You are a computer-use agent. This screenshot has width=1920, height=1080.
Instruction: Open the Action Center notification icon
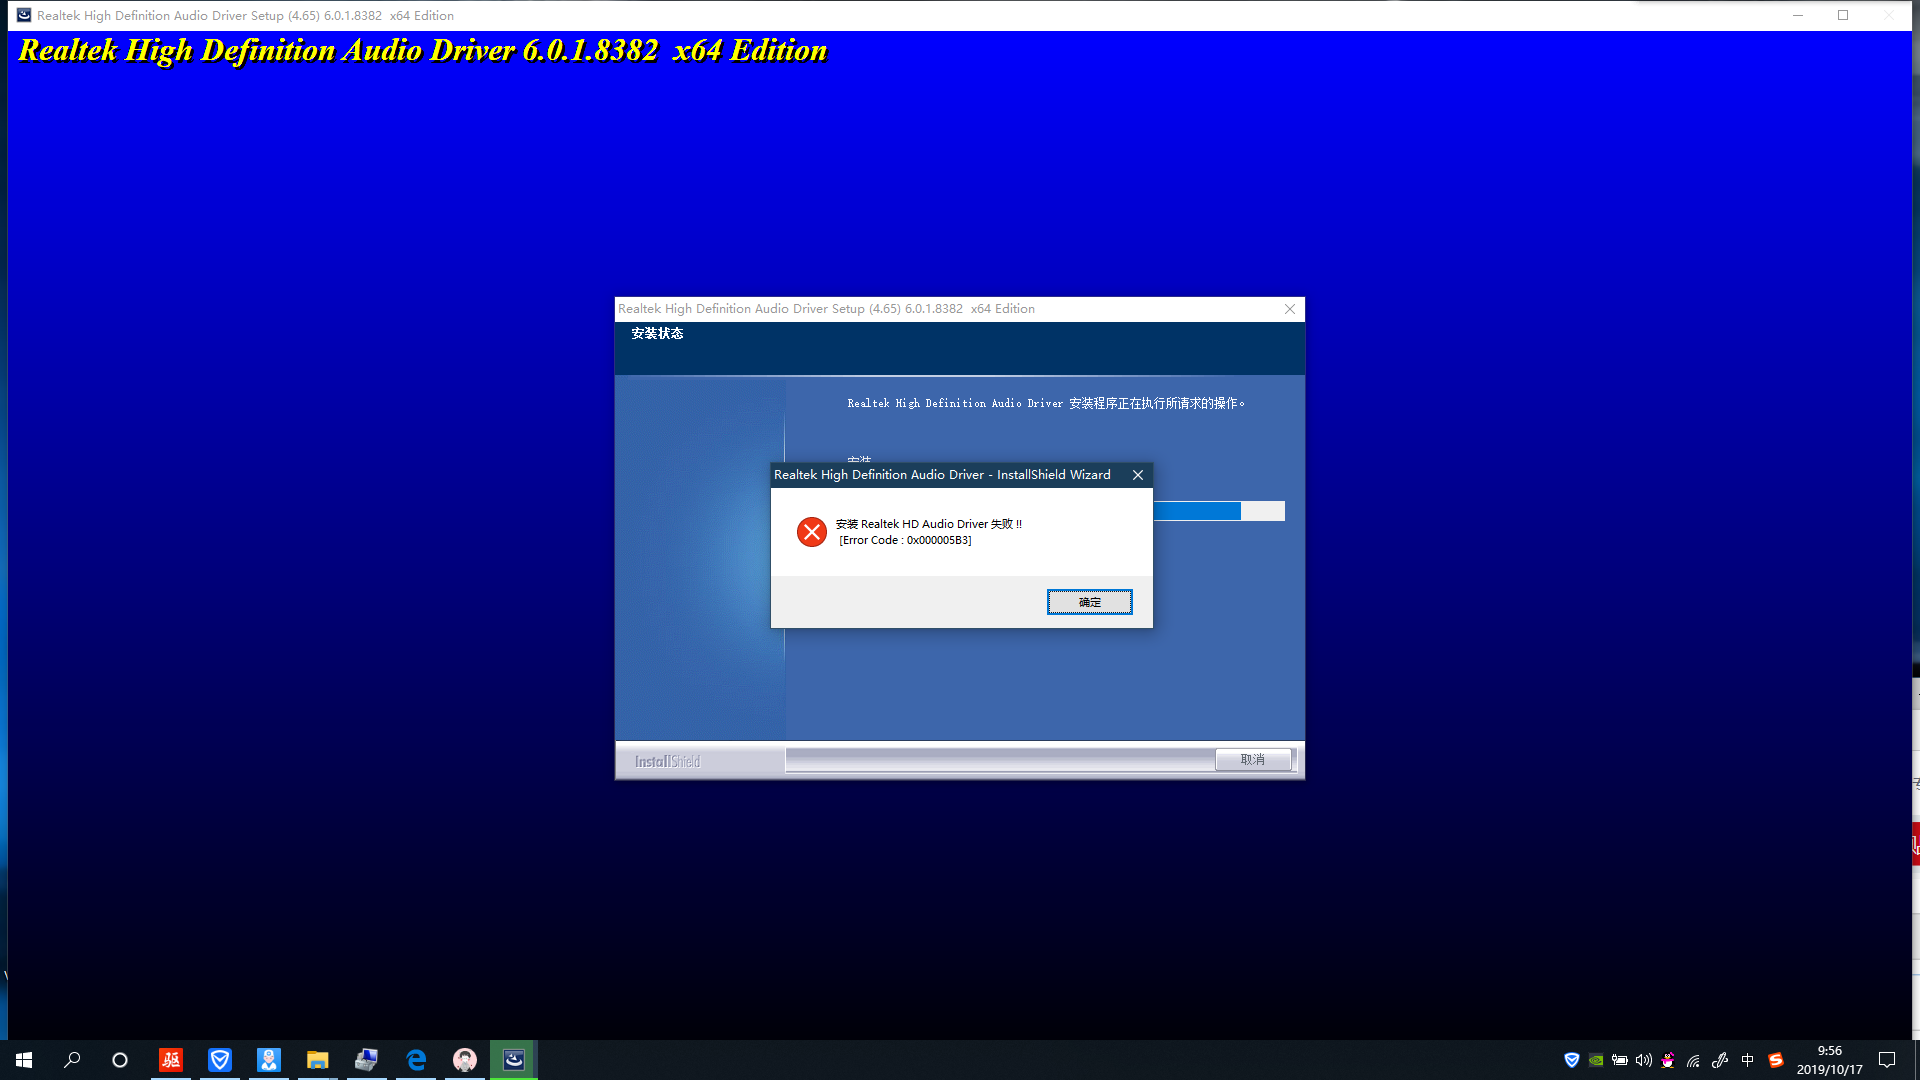[x=1887, y=1060]
